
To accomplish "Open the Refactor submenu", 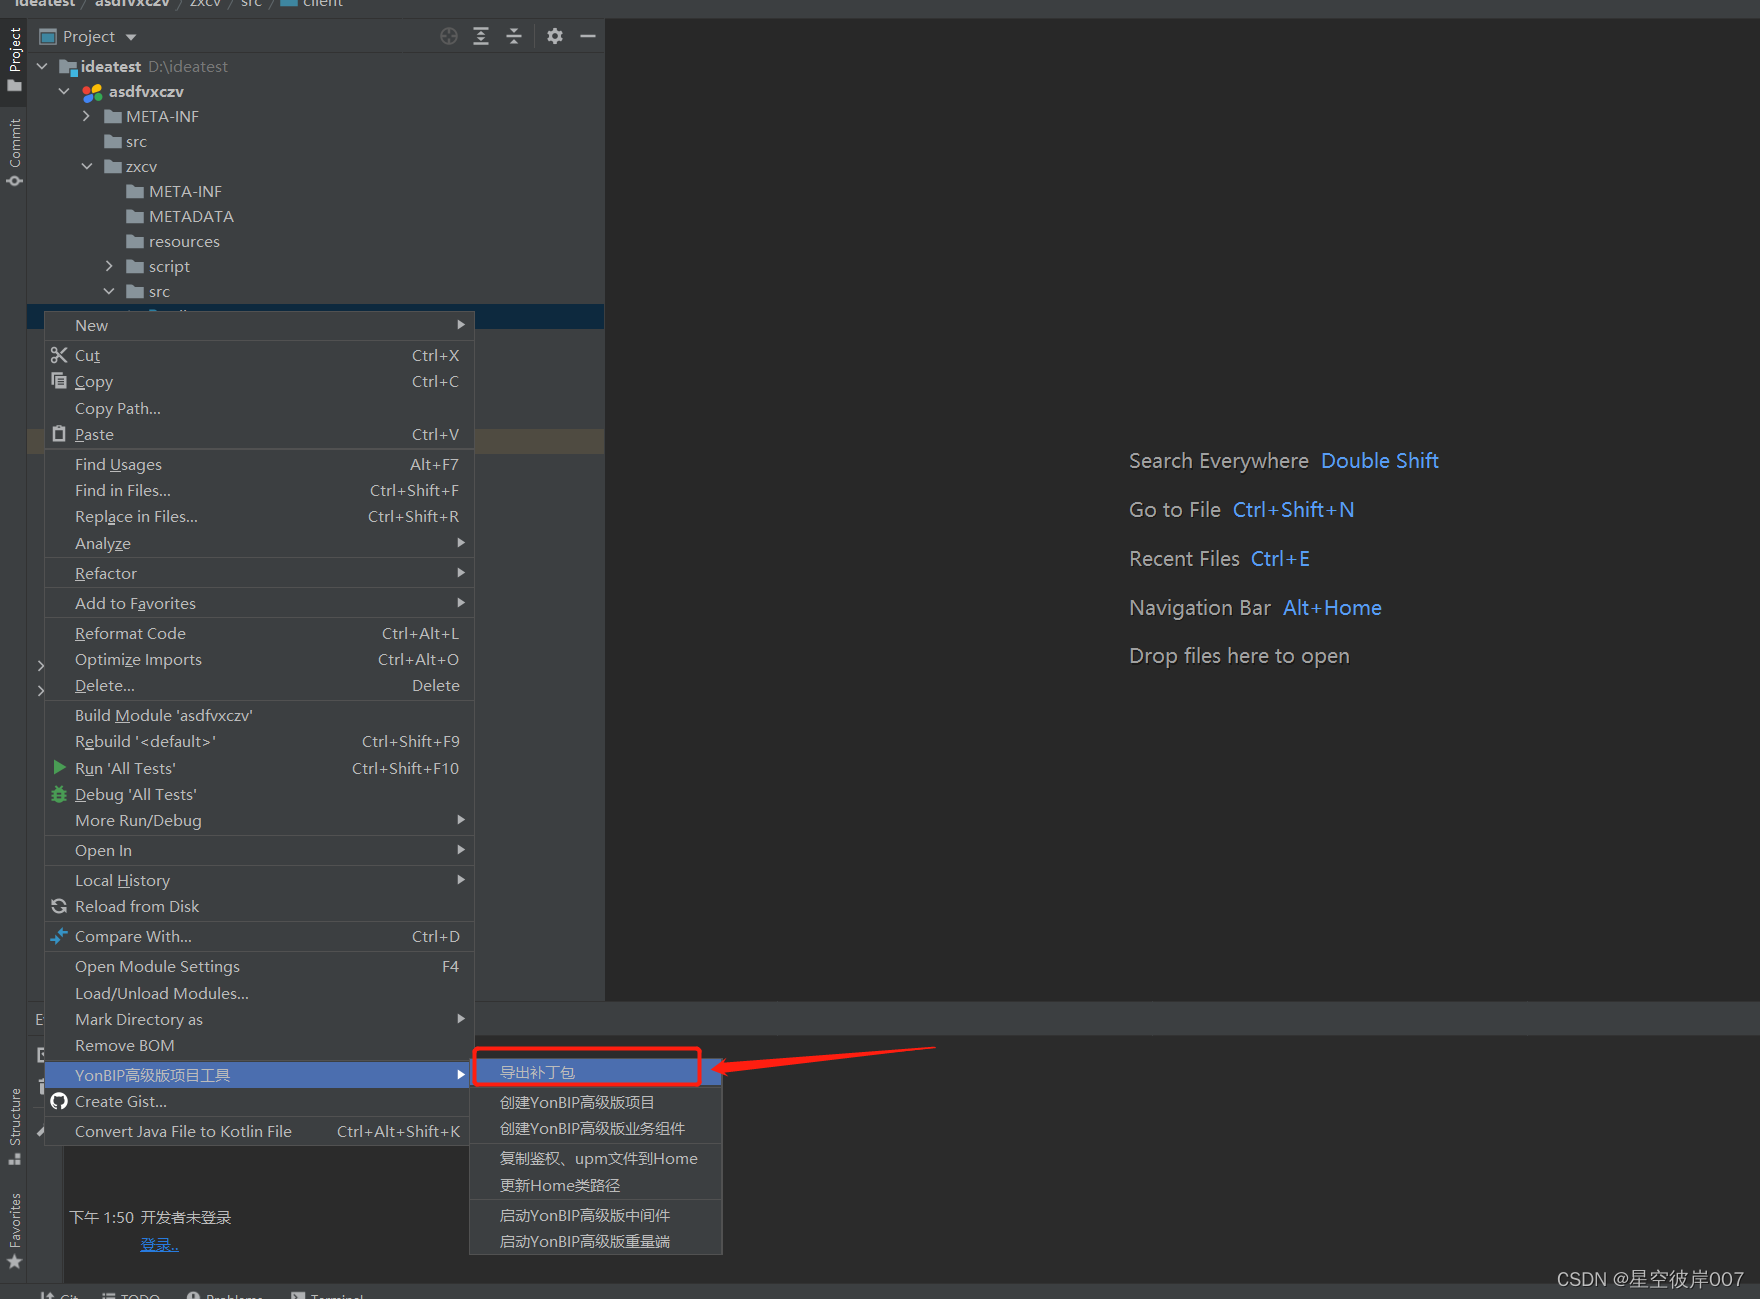I will click(259, 573).
